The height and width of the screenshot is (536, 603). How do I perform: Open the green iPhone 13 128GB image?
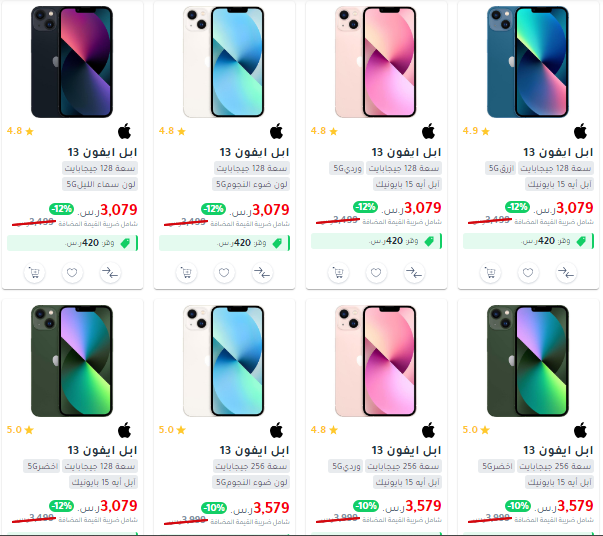(x=72, y=361)
